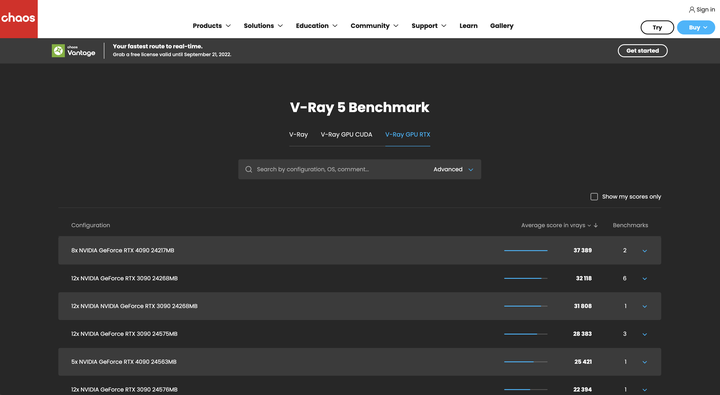
Task: Open the Community menu
Action: (x=374, y=26)
